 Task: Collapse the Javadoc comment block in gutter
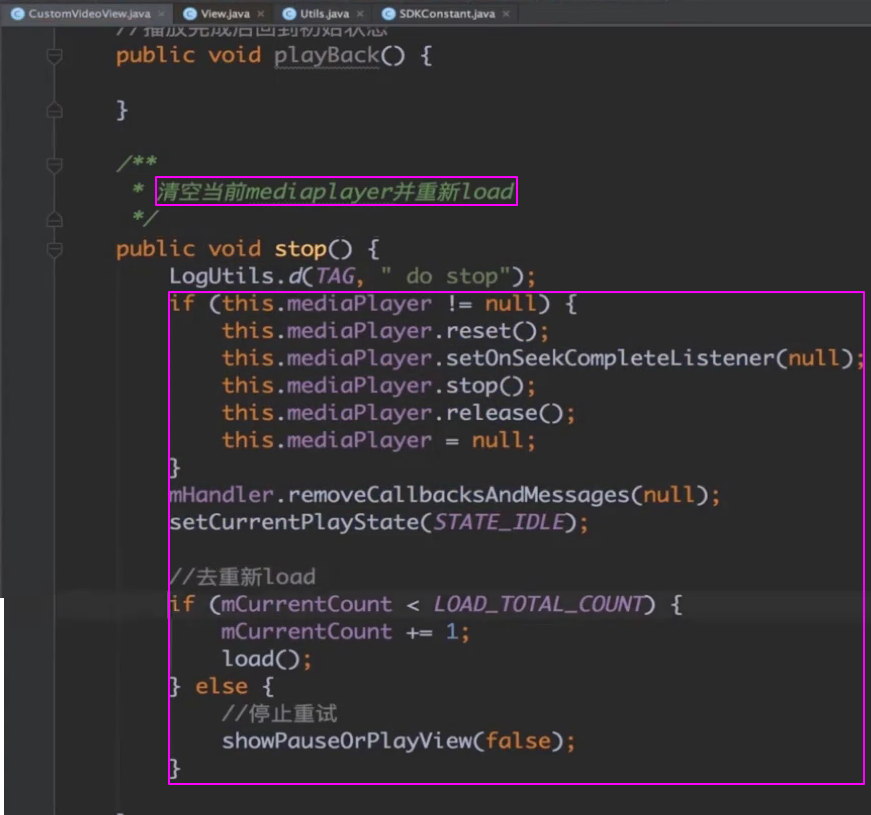pos(55,165)
